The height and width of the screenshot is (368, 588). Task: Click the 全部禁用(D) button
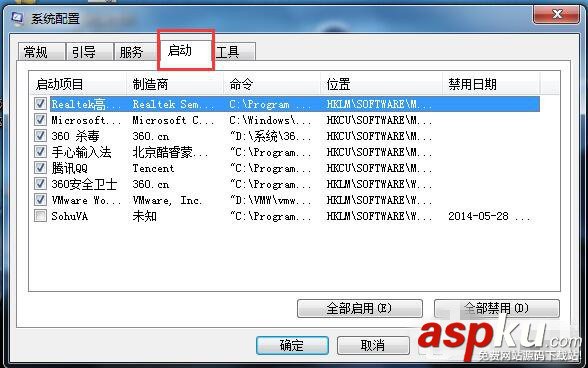click(496, 308)
